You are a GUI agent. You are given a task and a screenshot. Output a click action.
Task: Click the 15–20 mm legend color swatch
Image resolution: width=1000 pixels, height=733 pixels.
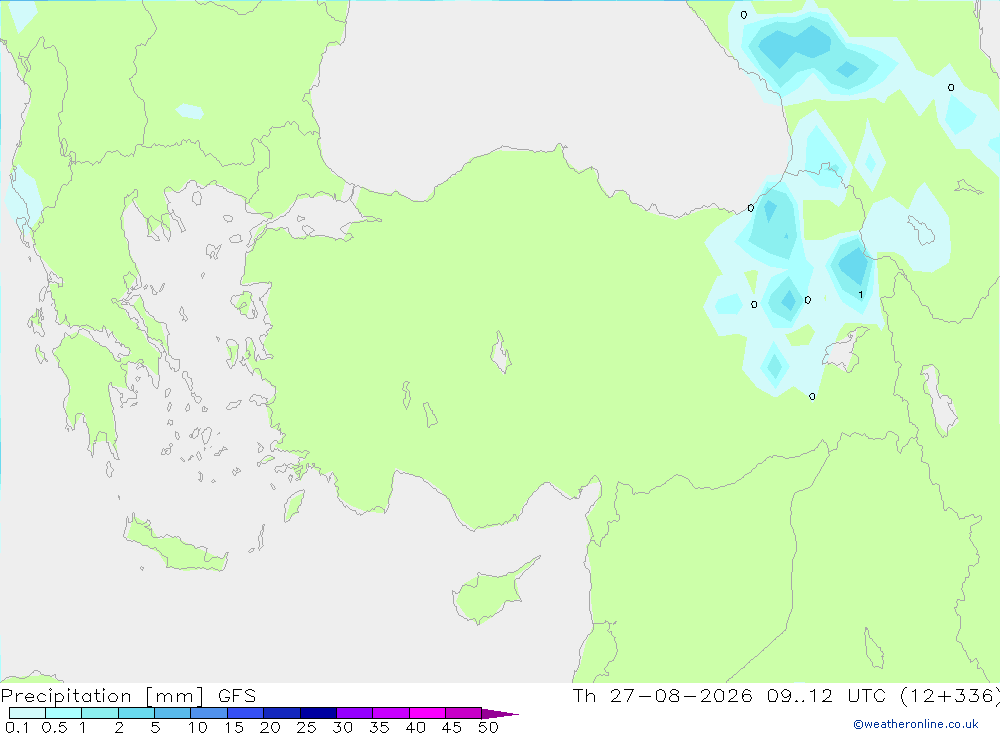pos(246,713)
